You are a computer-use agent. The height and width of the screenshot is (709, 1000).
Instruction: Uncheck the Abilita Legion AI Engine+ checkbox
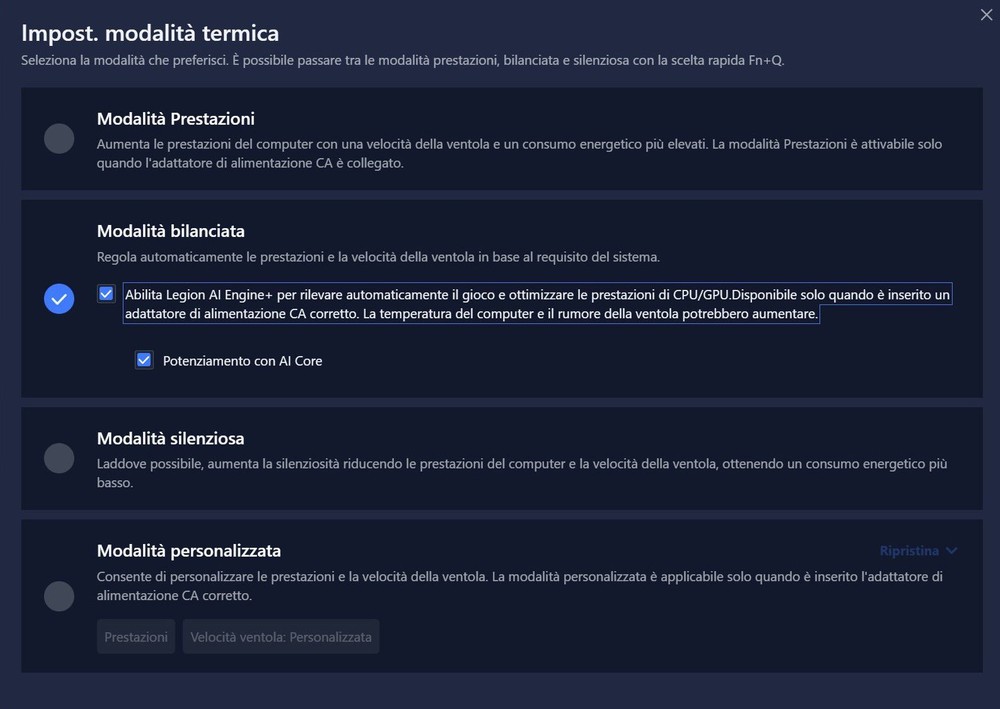click(106, 294)
